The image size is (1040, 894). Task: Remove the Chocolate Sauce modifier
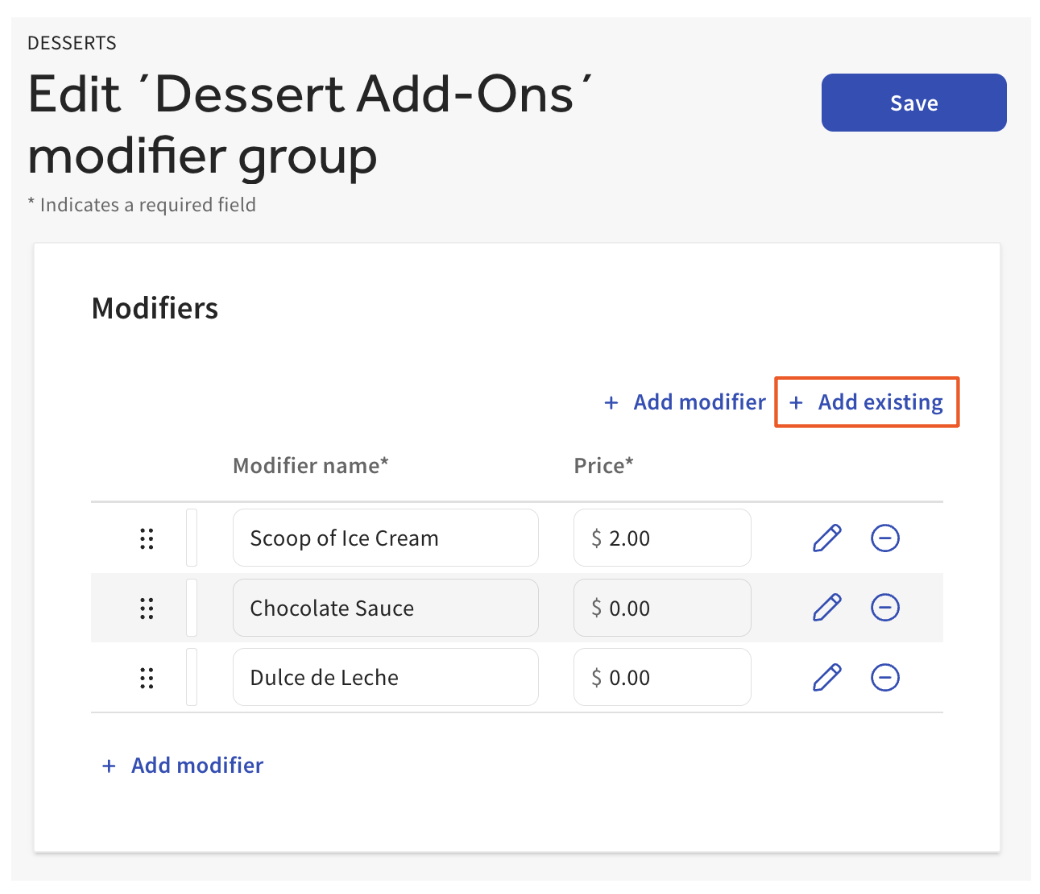click(885, 607)
